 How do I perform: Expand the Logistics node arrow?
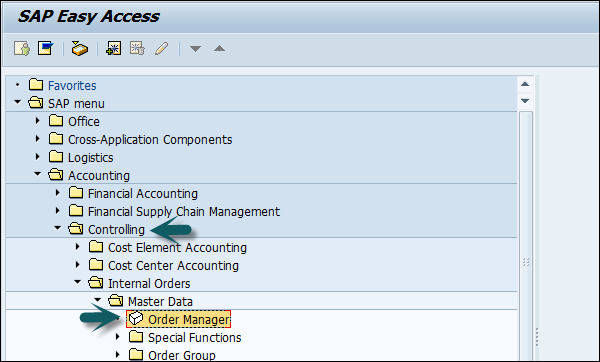(38, 156)
